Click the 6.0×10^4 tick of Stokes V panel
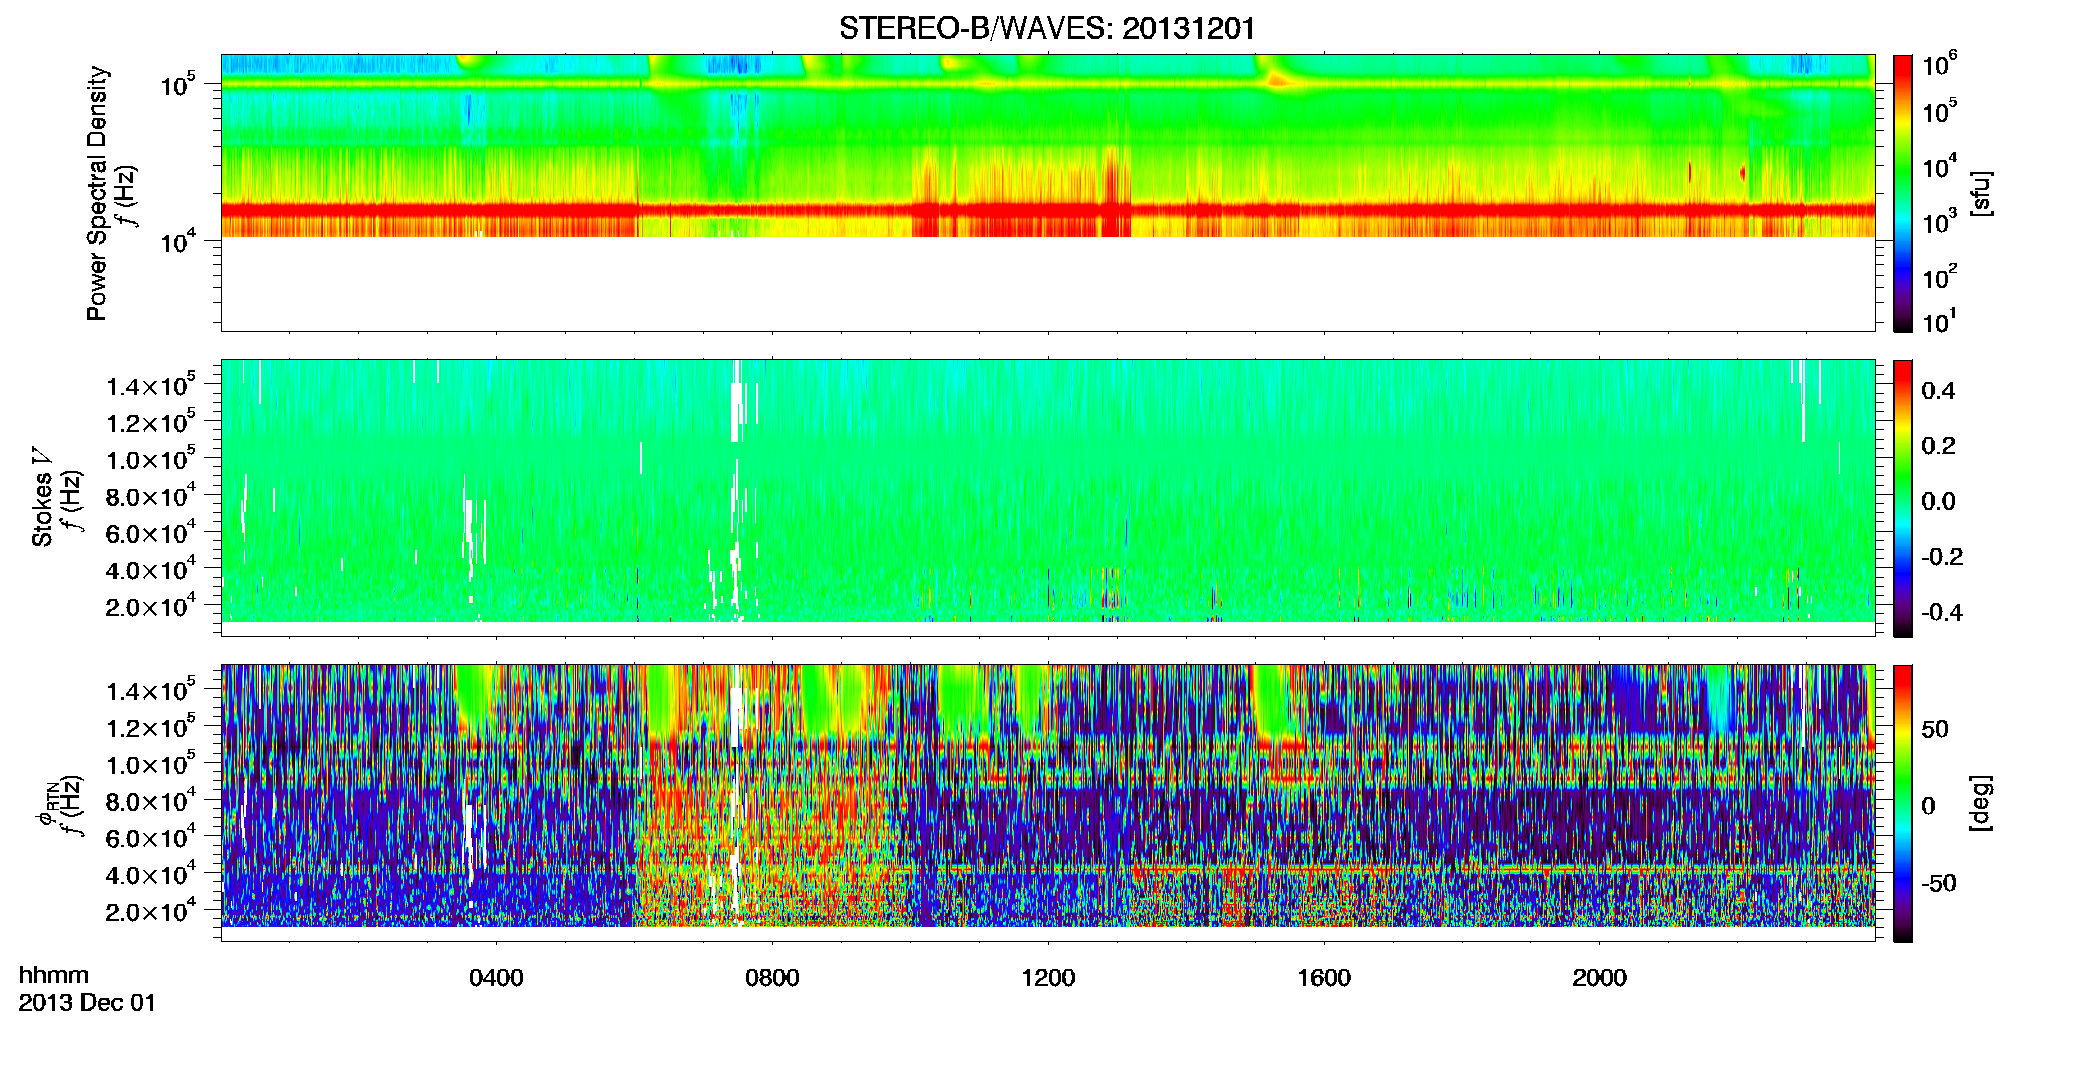 151,533
